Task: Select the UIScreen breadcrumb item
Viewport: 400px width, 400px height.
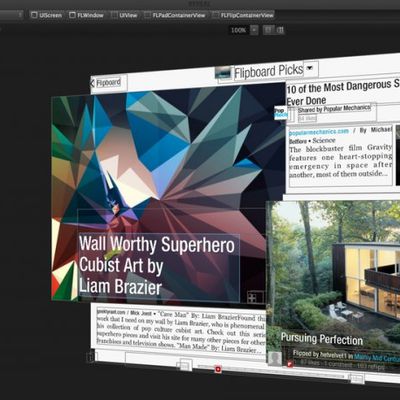Action: 46,15
